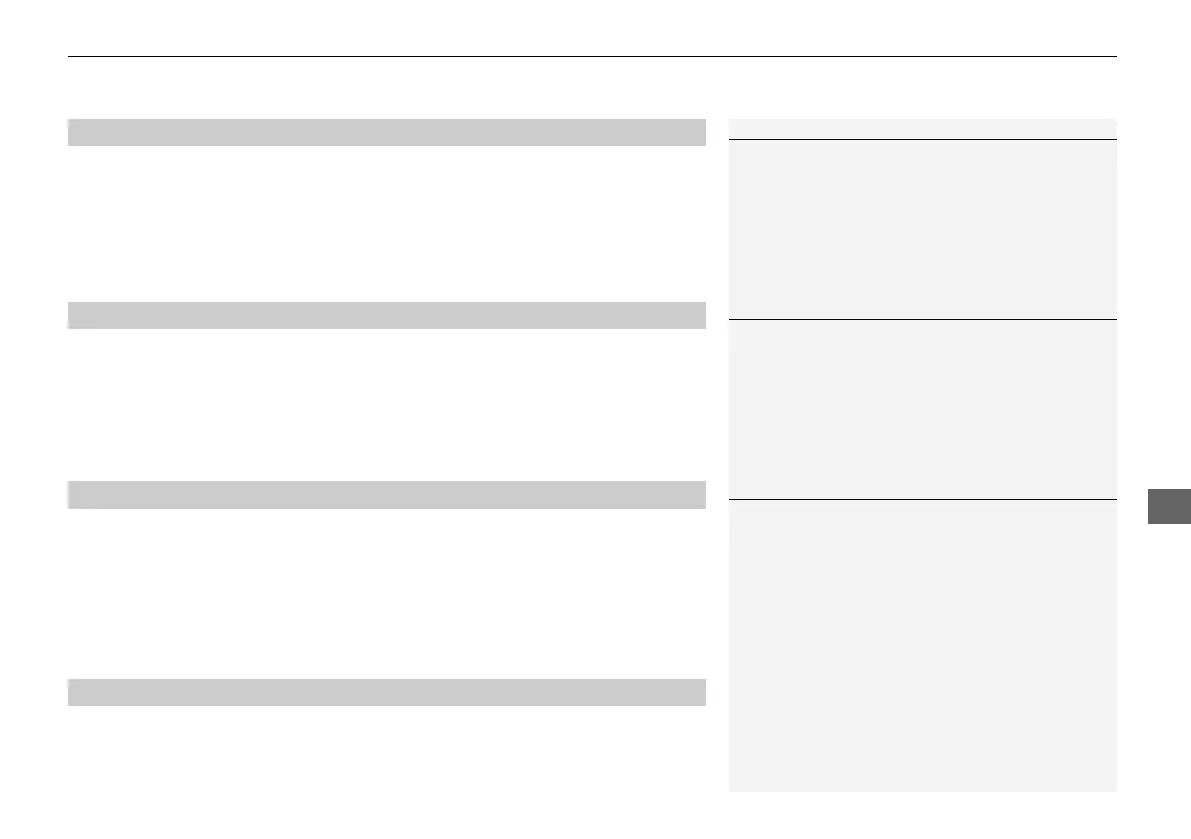
Task: Click divider between middle and bottom sidebar panels
Action: 922,499
